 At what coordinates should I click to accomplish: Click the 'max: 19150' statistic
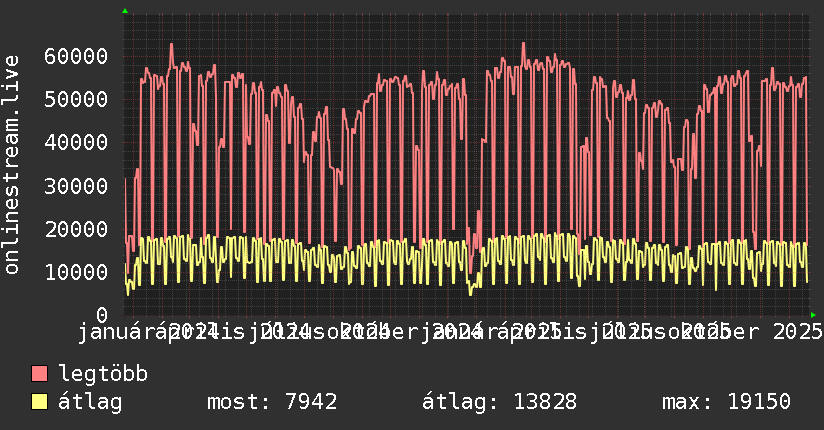[x=726, y=402]
